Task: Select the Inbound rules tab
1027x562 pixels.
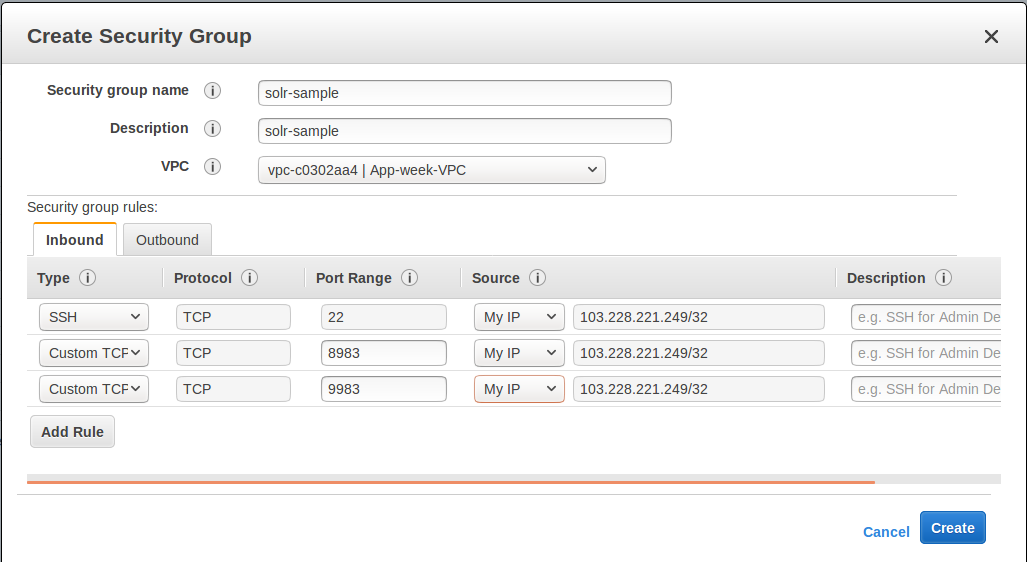Action: tap(75, 240)
